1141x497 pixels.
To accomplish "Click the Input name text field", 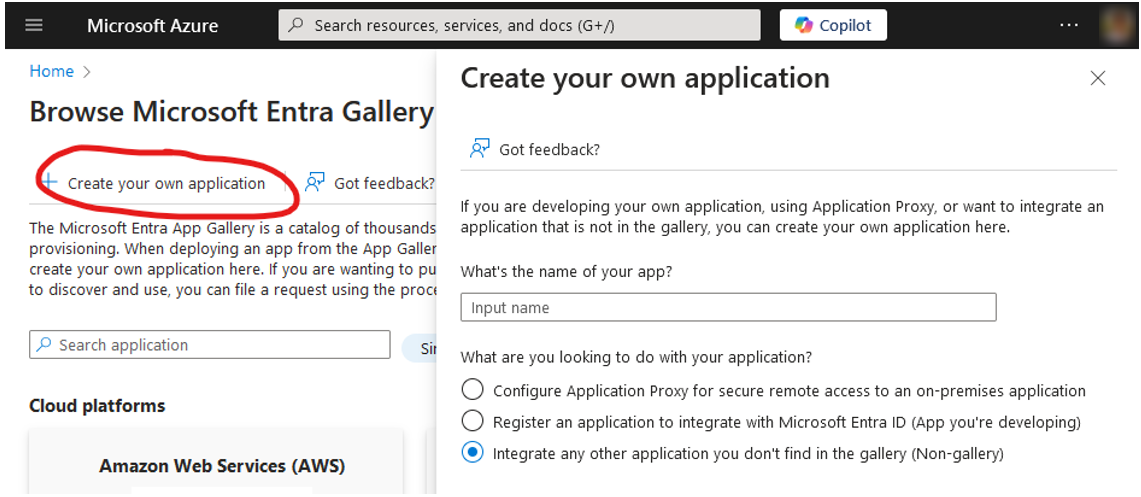I will pyautogui.click(x=728, y=308).
